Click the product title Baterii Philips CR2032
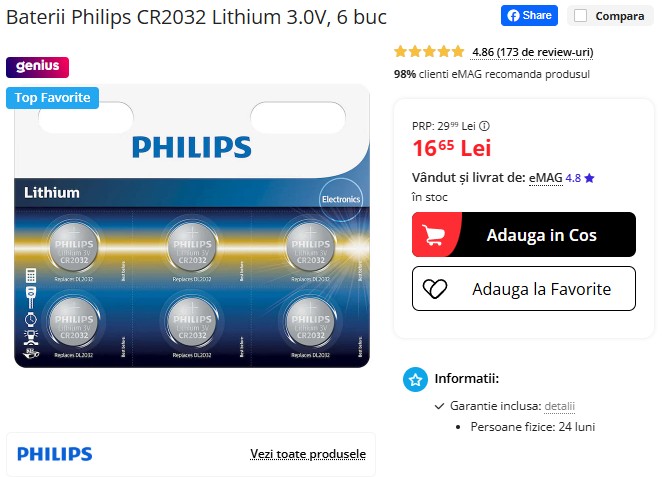664x477 pixels. click(196, 17)
